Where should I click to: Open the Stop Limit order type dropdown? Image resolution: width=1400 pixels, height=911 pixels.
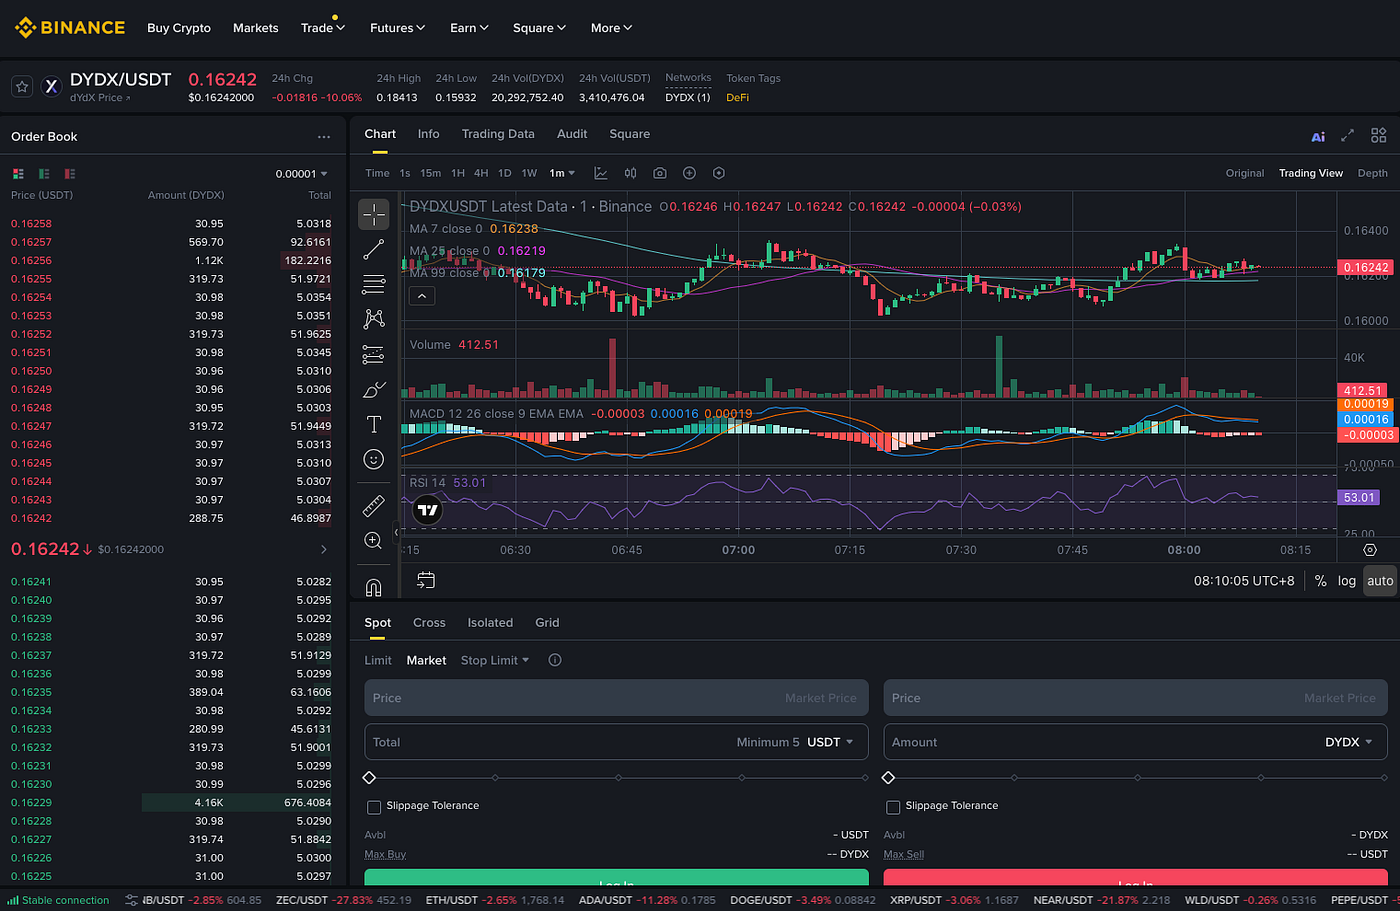tap(495, 660)
